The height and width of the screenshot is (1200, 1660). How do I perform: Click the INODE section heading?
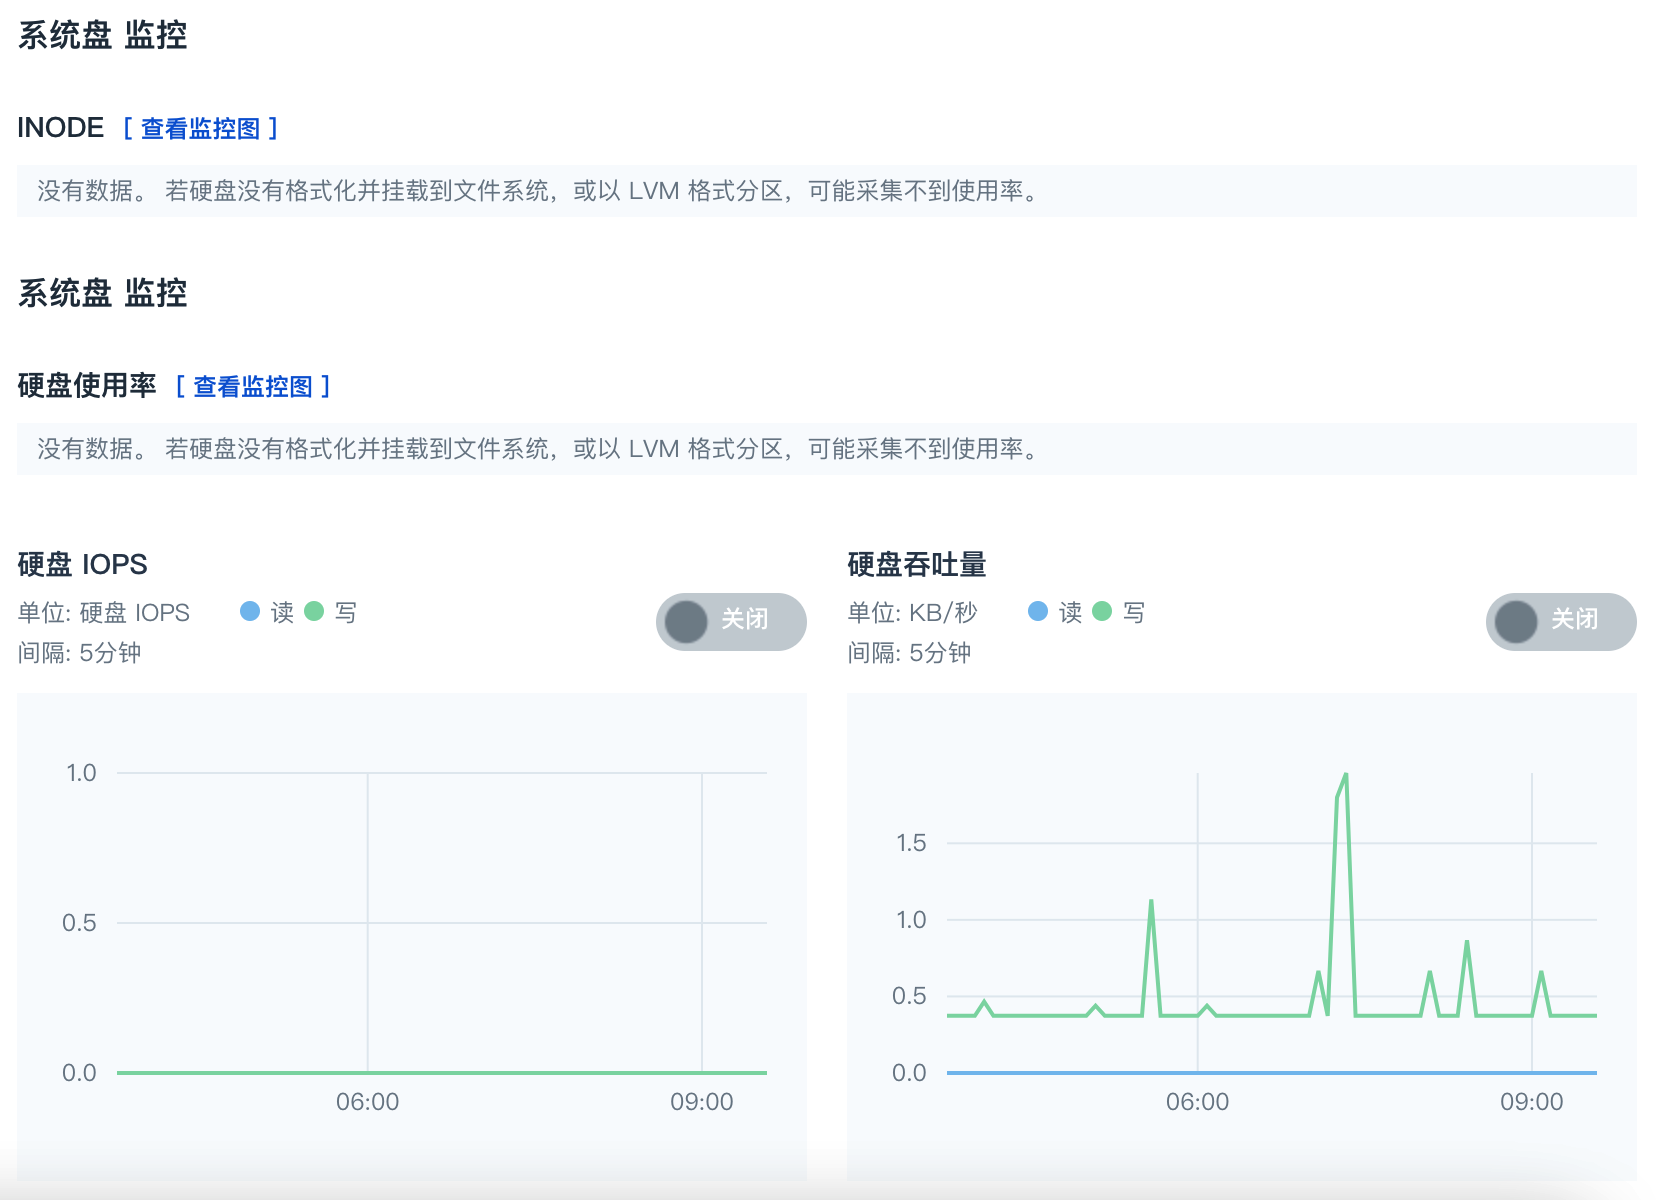[60, 128]
